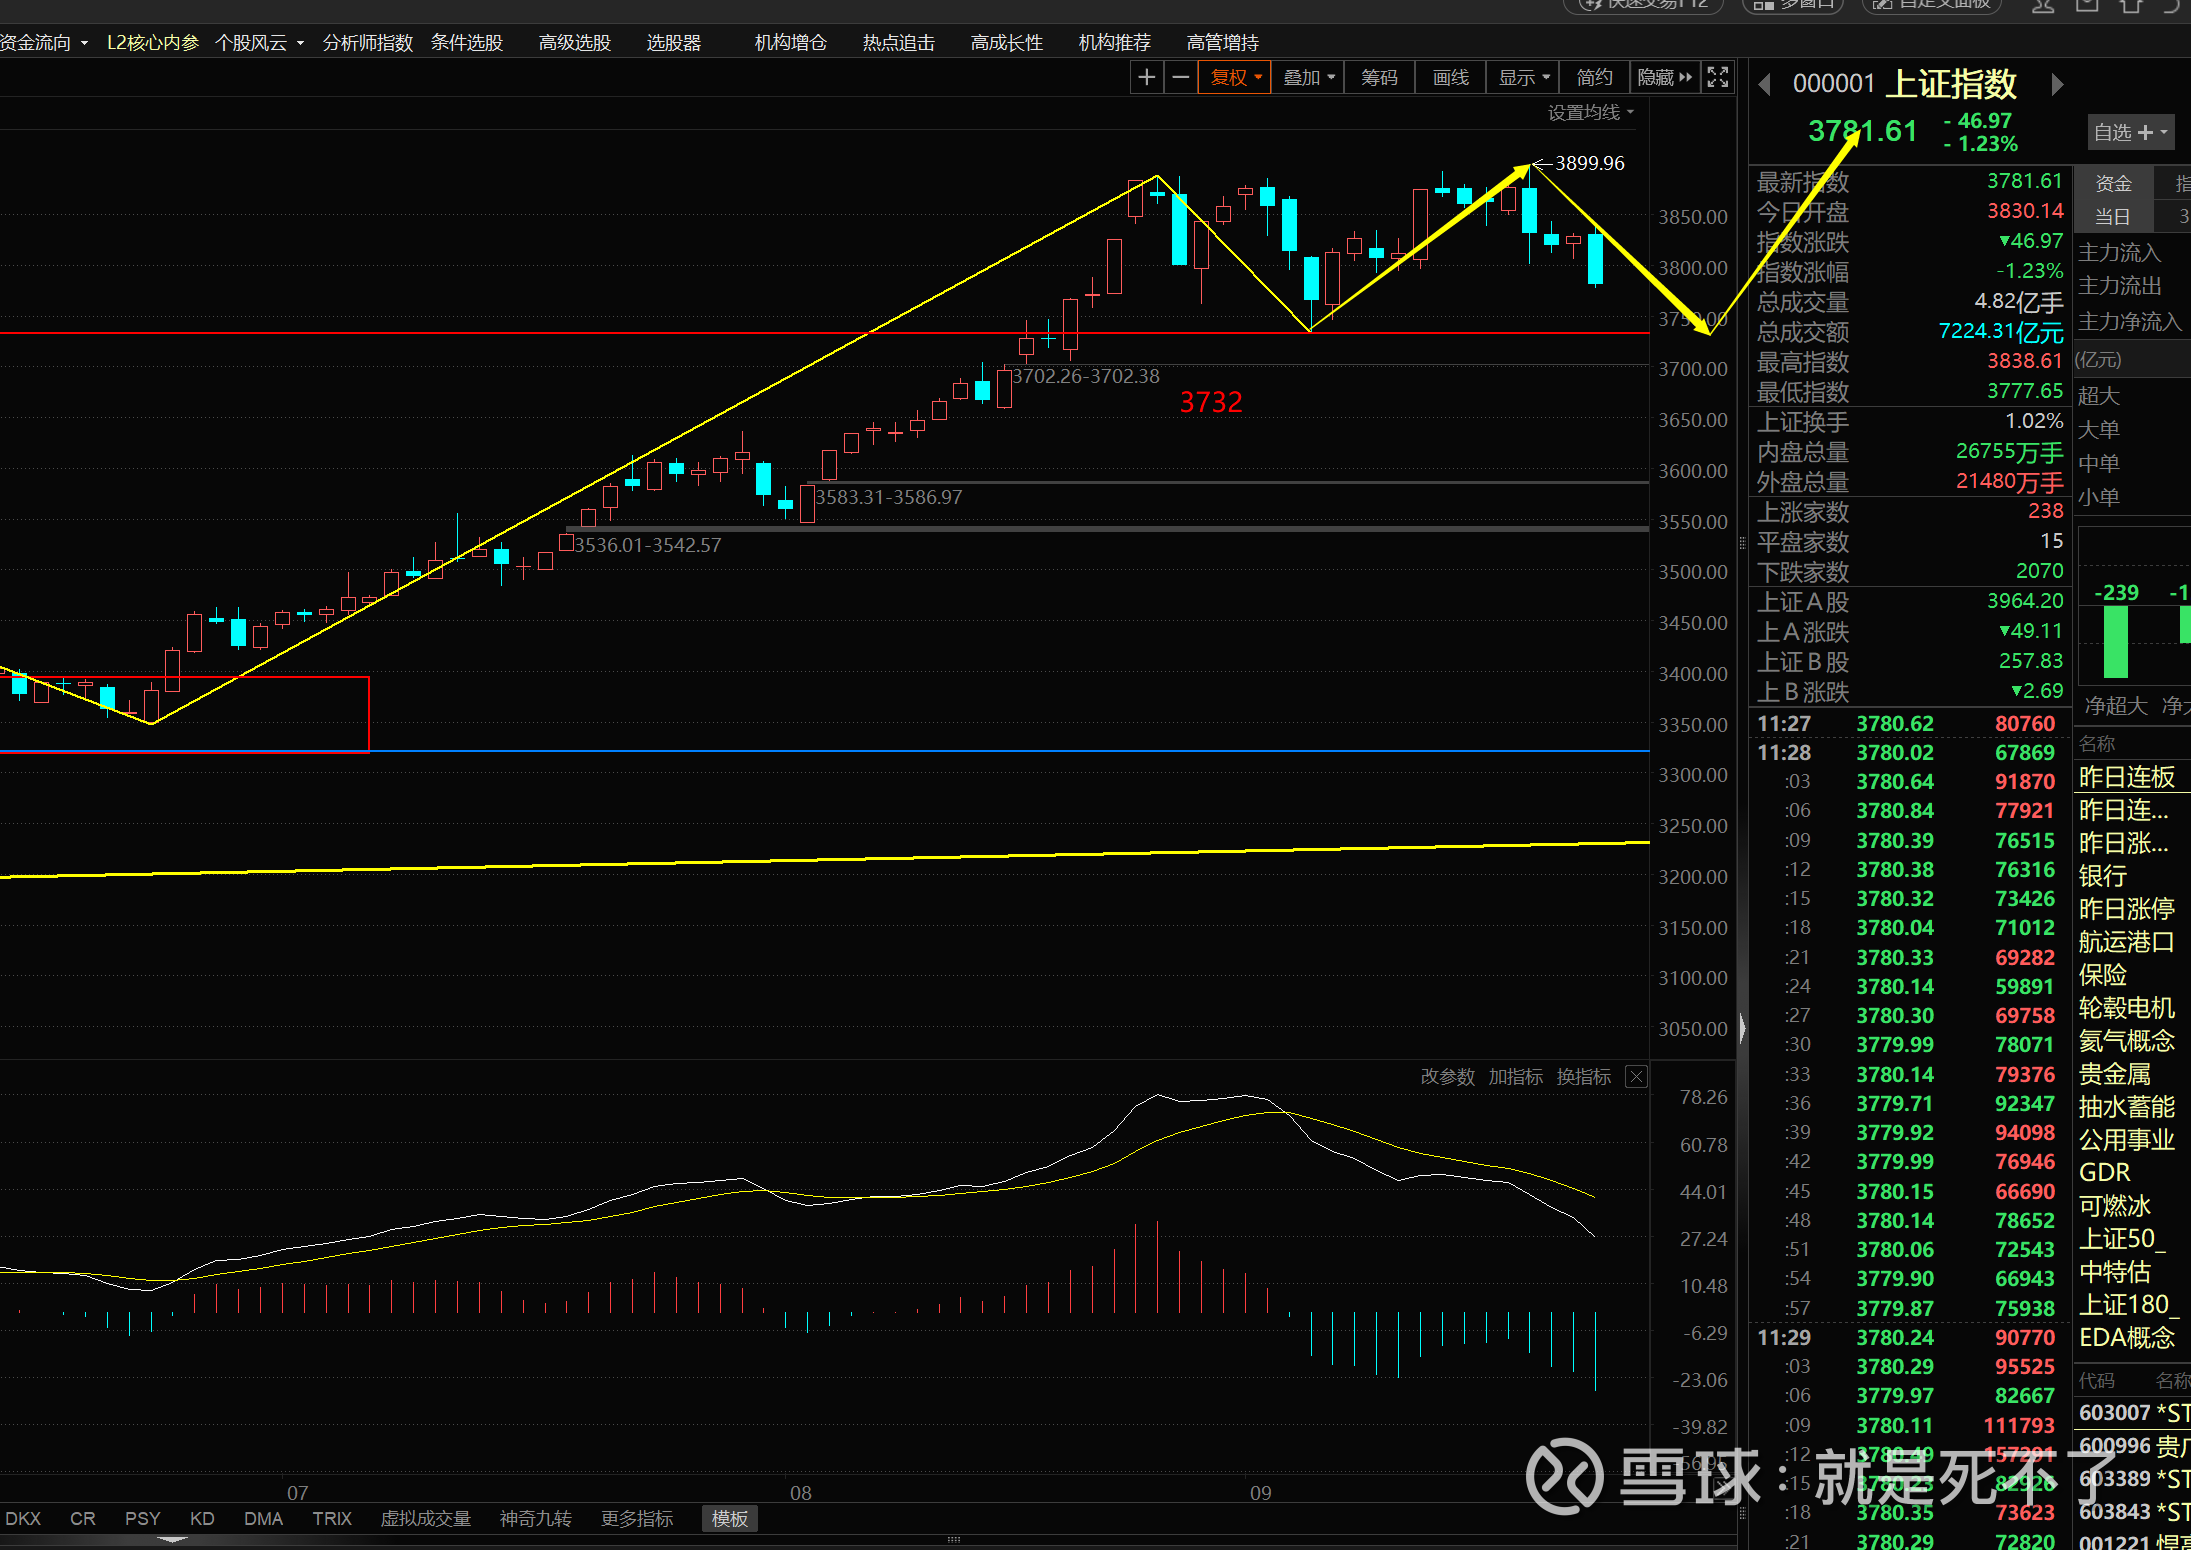Image resolution: width=2191 pixels, height=1550 pixels.
Task: Expand the 显示 display dropdown
Action: click(1523, 77)
